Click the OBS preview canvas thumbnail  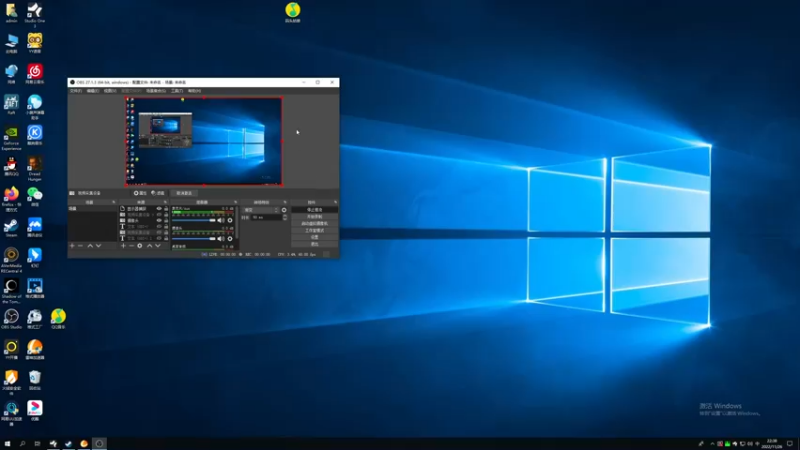pyautogui.click(x=204, y=141)
